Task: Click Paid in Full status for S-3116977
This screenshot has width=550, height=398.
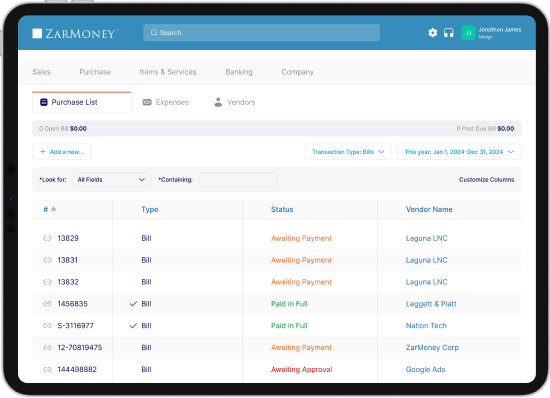Action: tap(289, 325)
